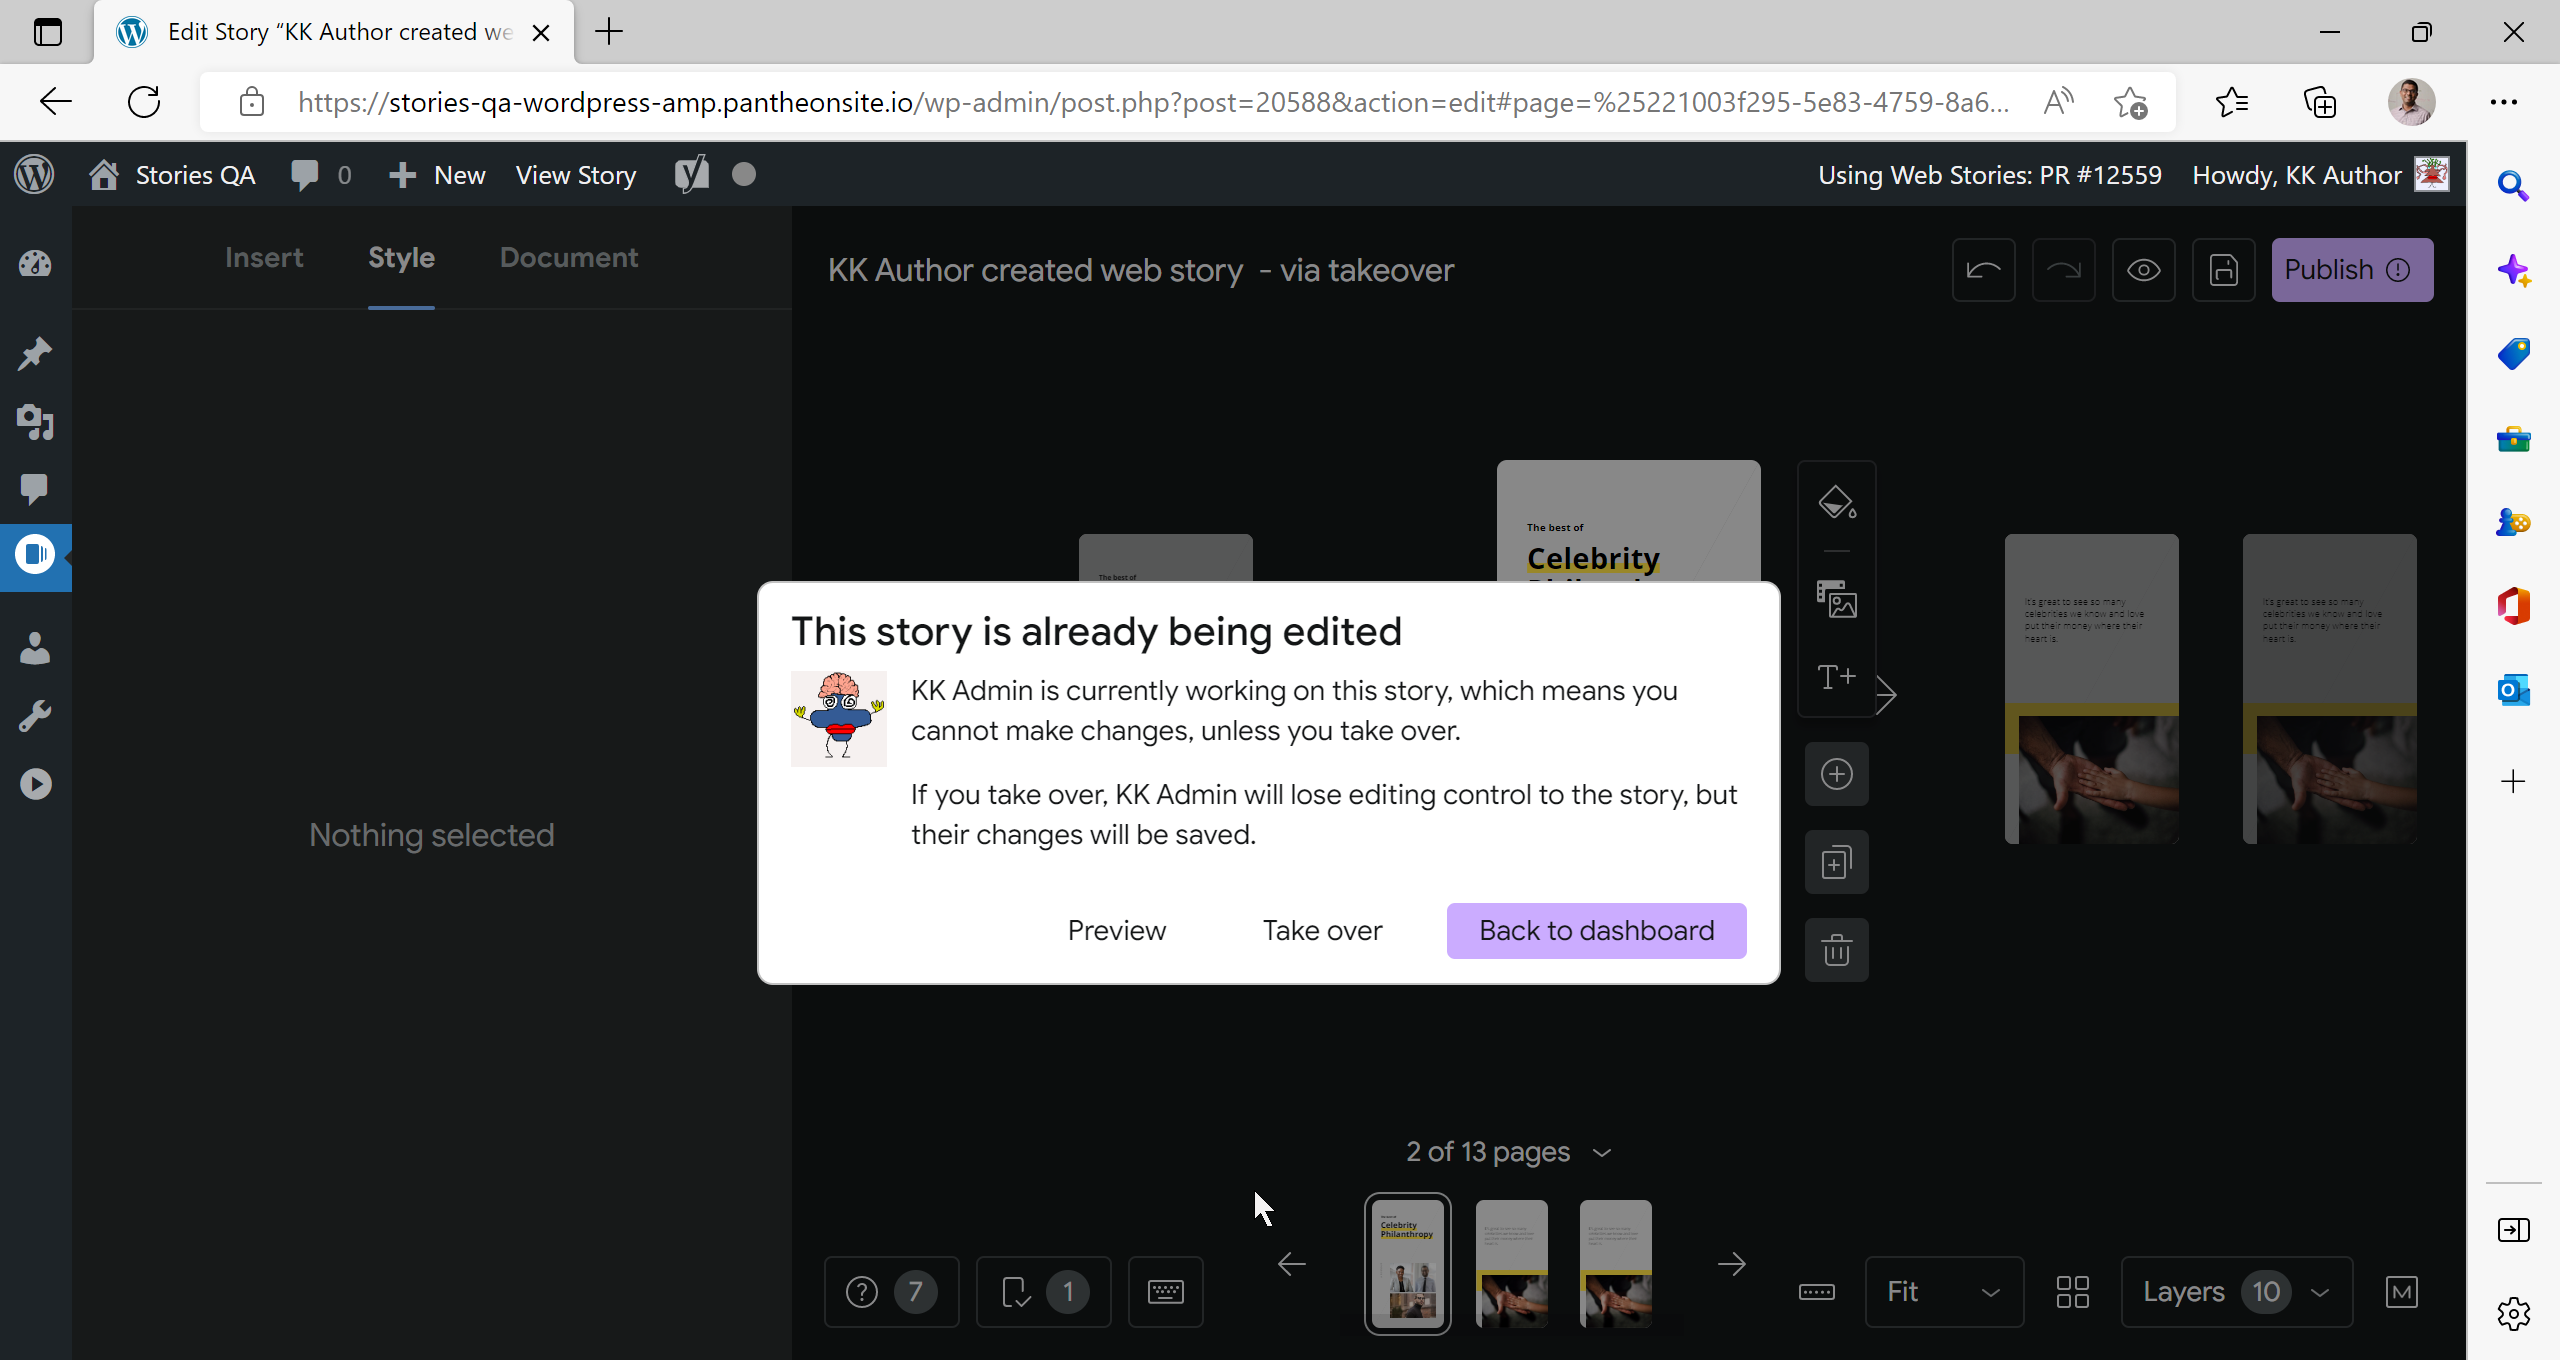Open the Comments sidebar icon
The width and height of the screenshot is (2560, 1360).
coord(35,489)
